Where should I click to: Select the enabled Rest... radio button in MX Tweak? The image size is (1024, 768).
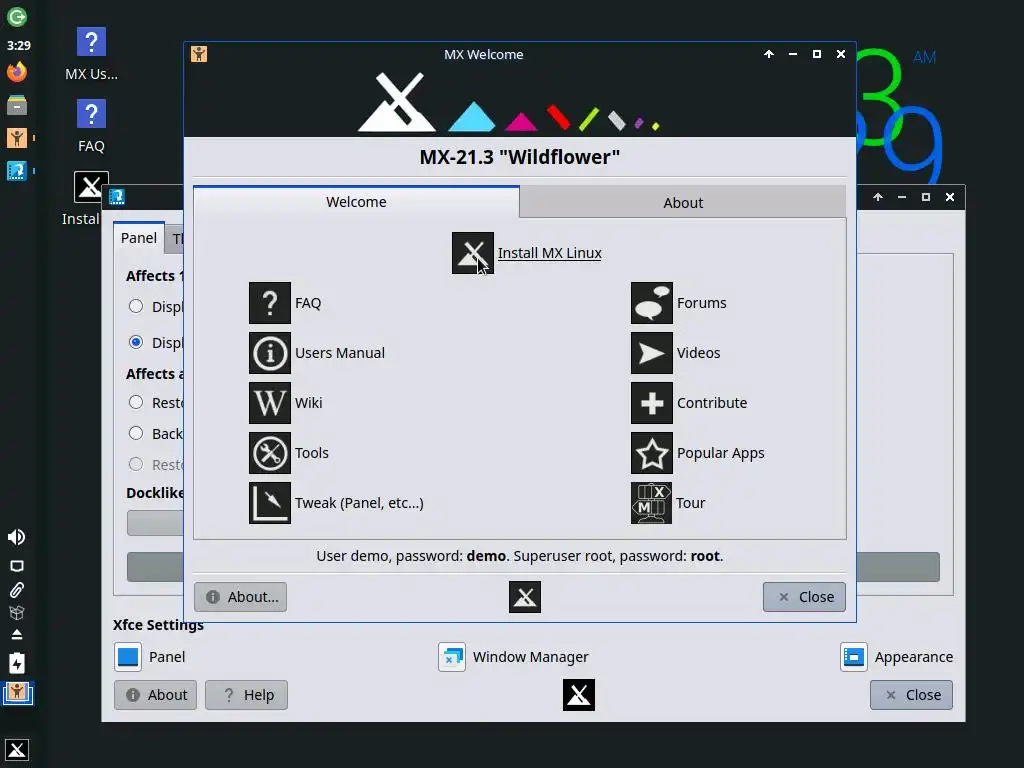click(x=136, y=402)
